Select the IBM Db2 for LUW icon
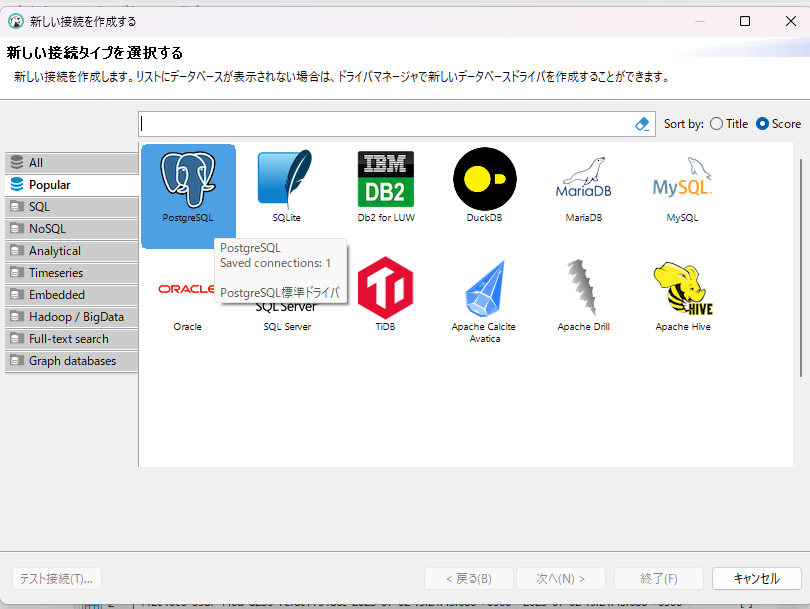Screen dimensions: 810x609 pyautogui.click(x=386, y=179)
